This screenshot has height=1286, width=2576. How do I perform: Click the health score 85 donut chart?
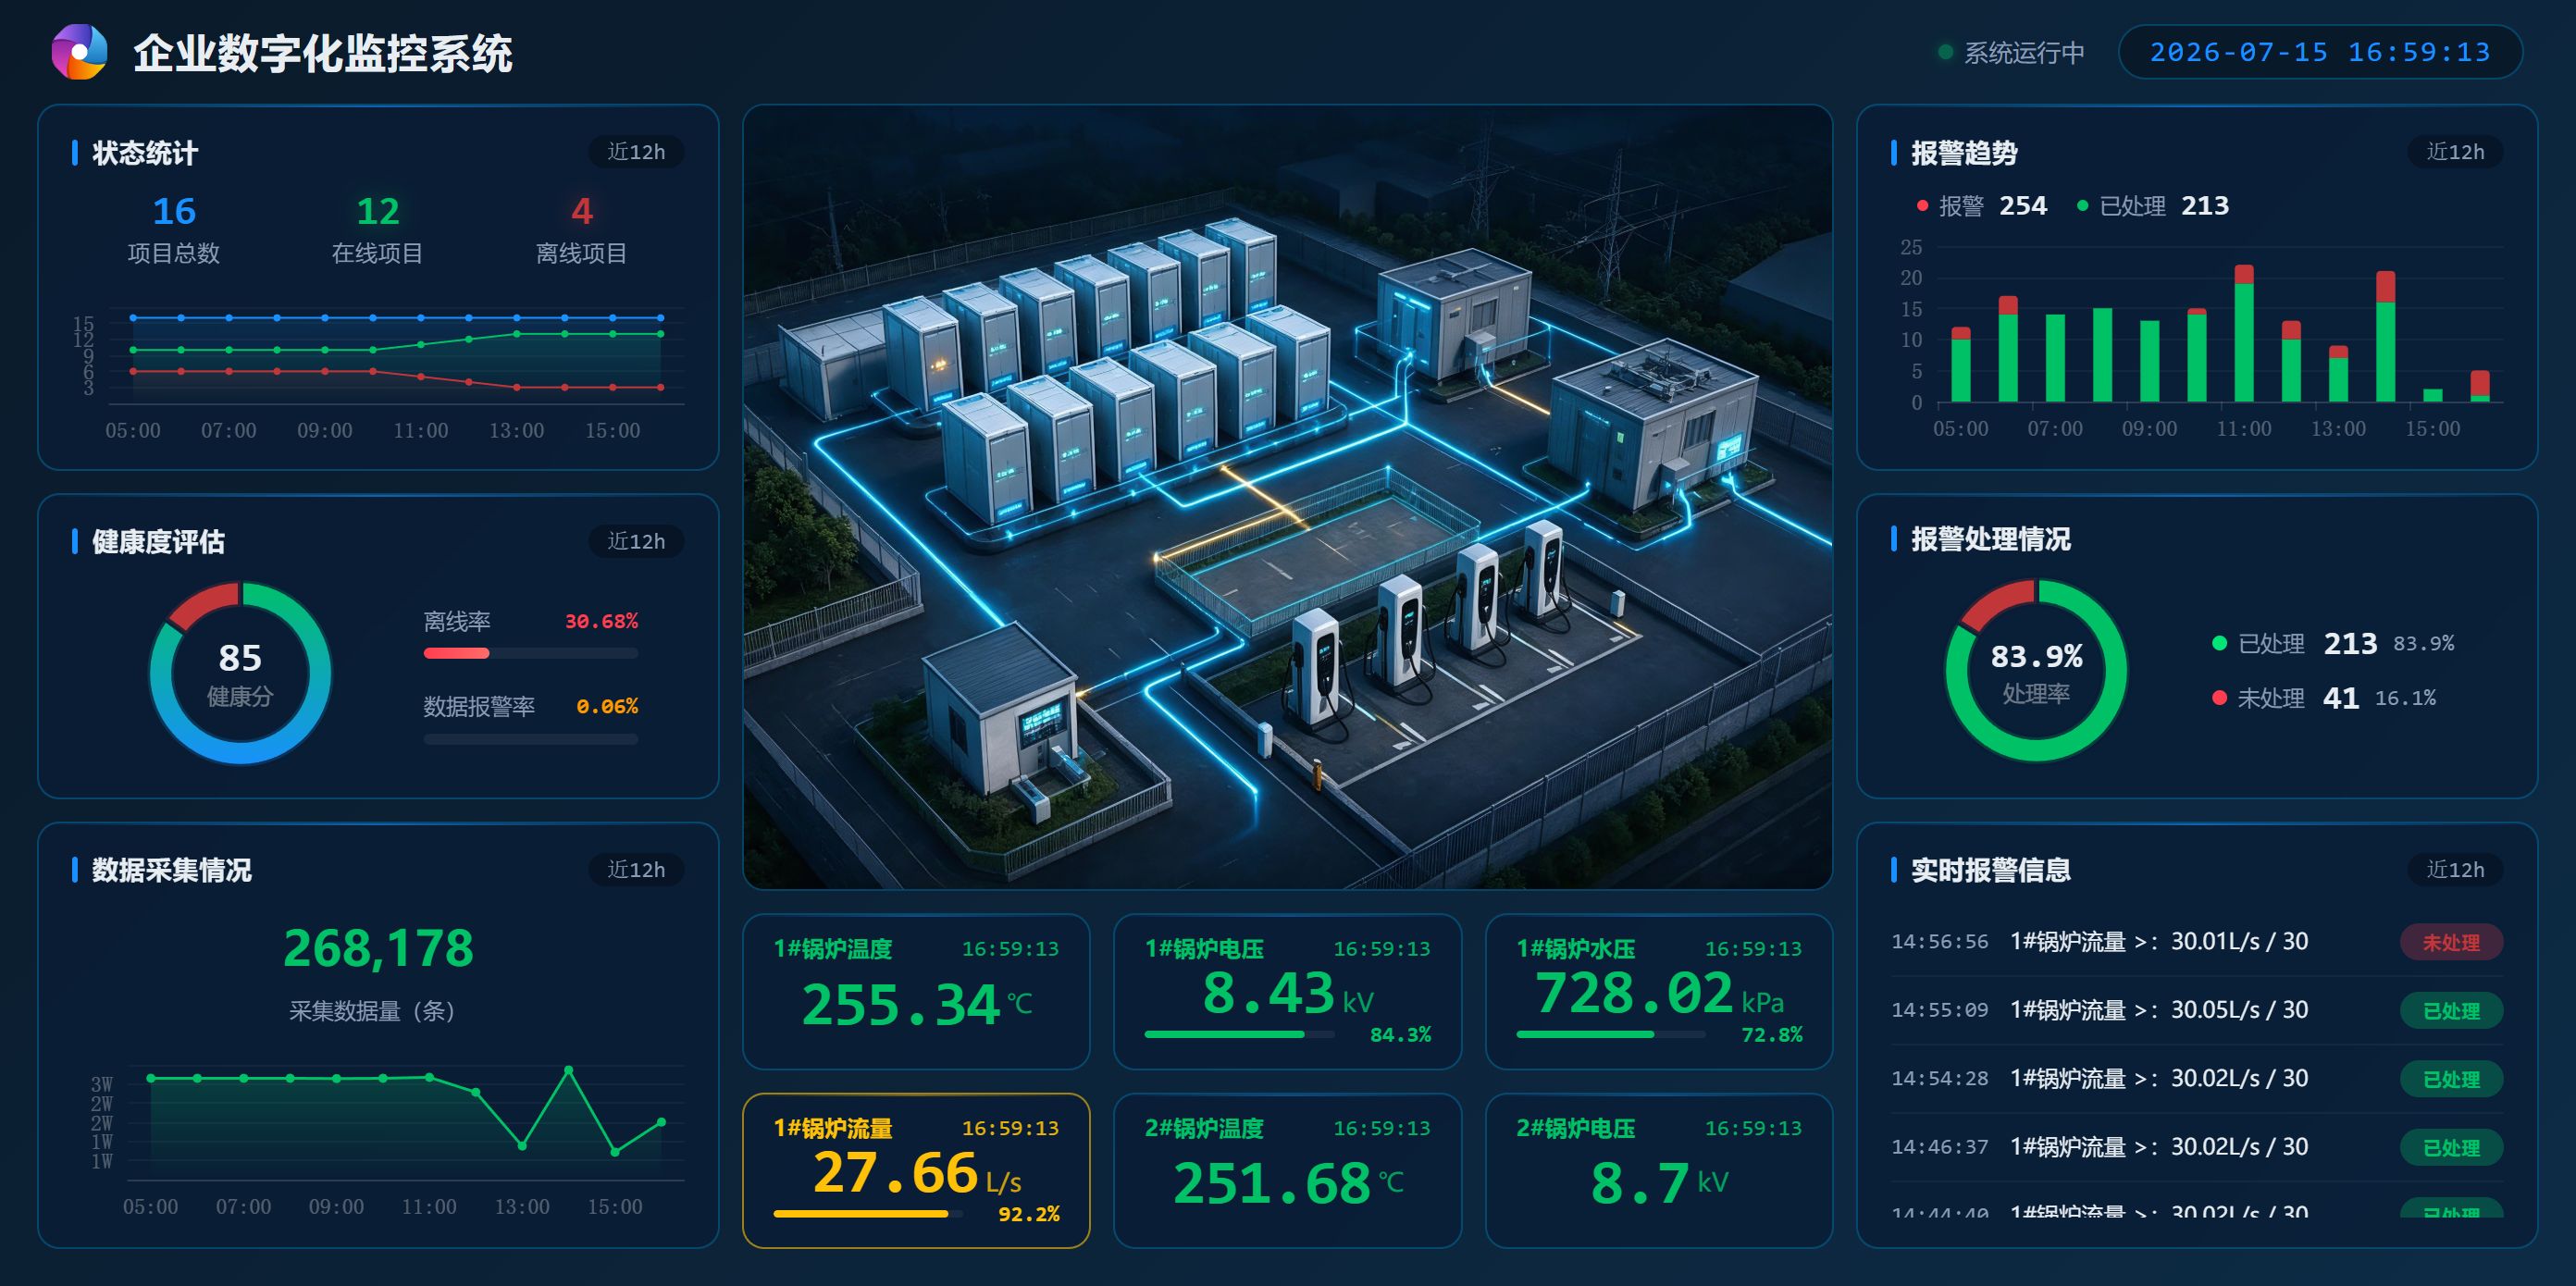[x=240, y=673]
